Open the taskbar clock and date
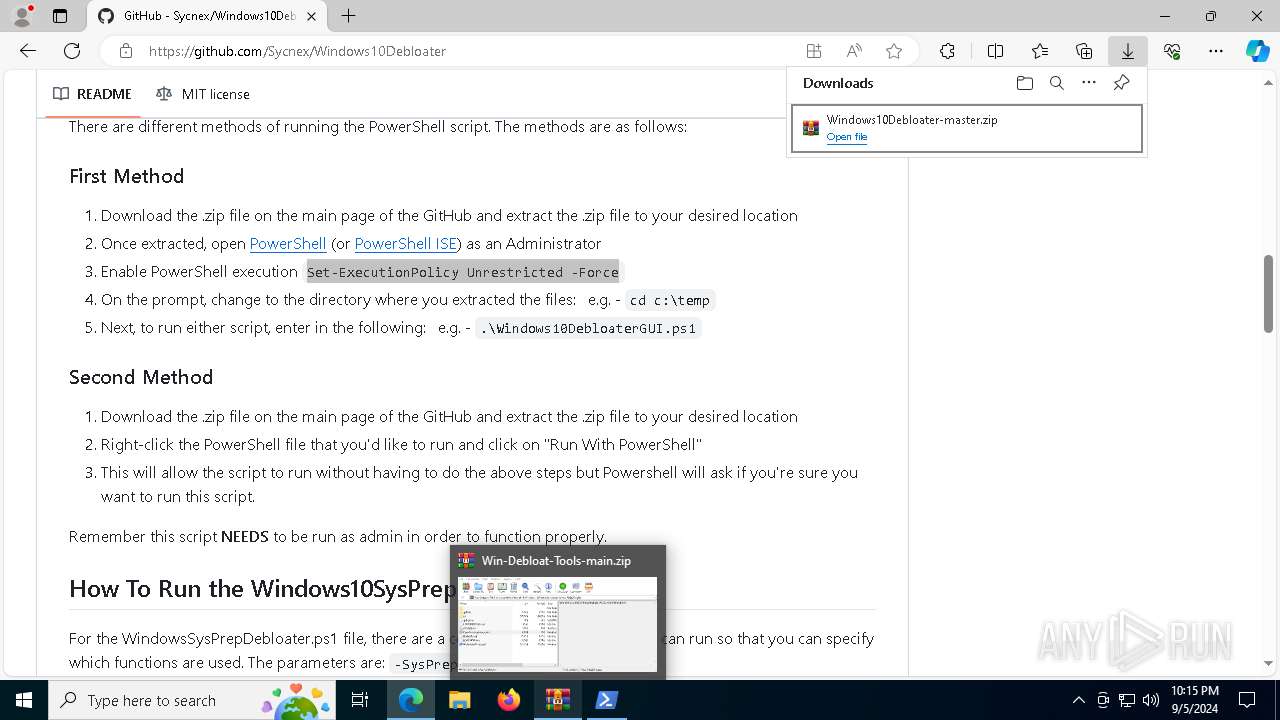Image resolution: width=1280 pixels, height=720 pixels. tap(1194, 700)
